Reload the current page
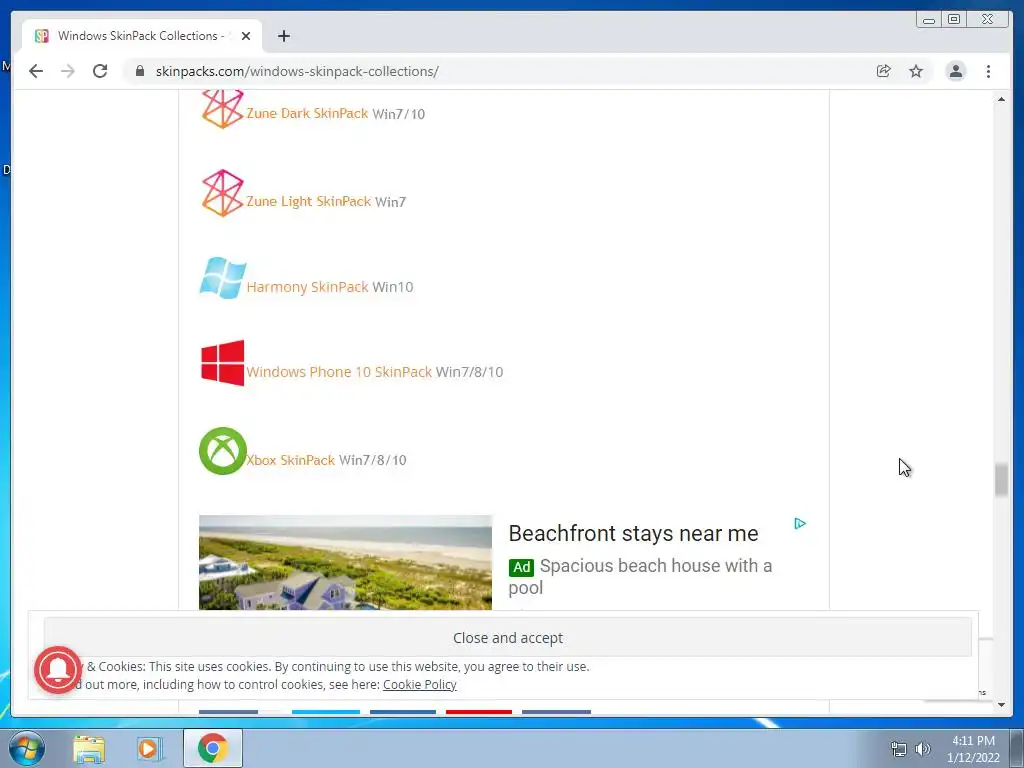Viewport: 1024px width, 768px height. coord(100,71)
